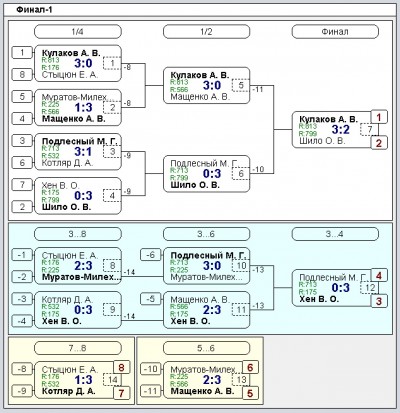
Task: Click match number box 5 in semifinal
Action: 241,85
